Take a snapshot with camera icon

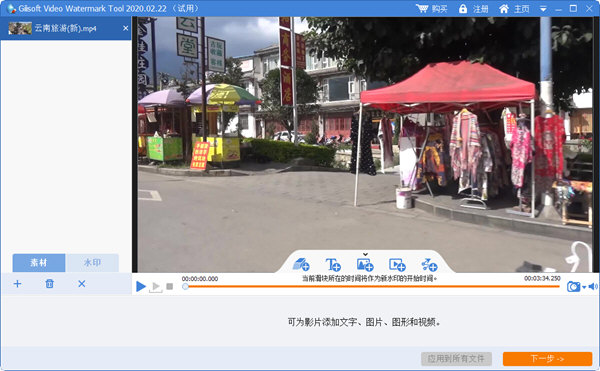(x=573, y=286)
